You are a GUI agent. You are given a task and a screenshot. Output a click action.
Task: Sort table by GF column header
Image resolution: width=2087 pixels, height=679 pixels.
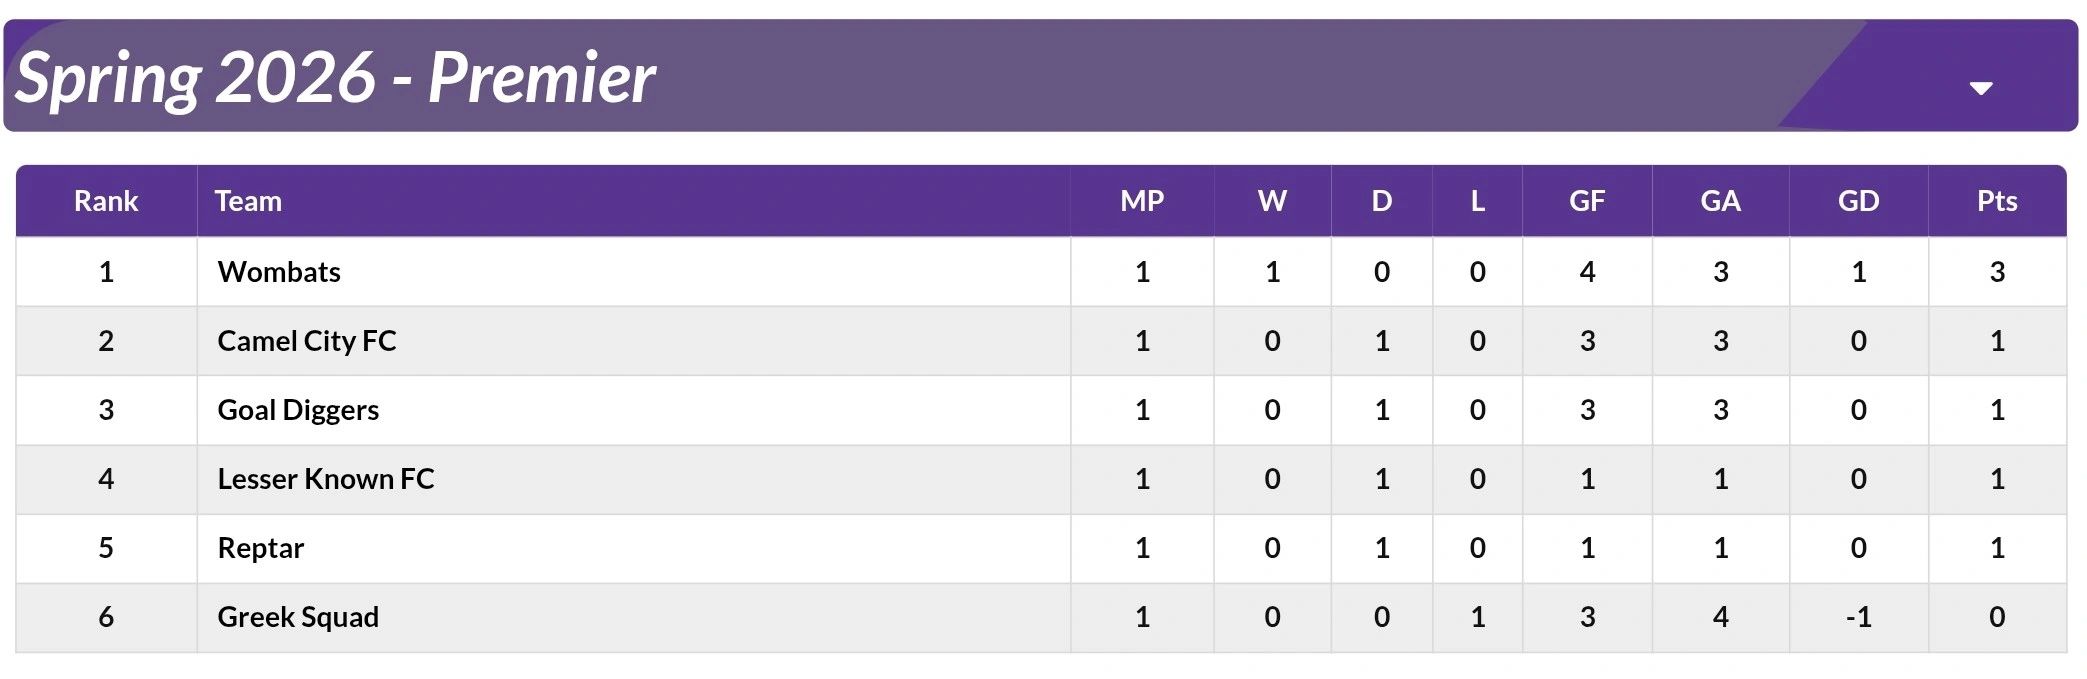(1587, 201)
